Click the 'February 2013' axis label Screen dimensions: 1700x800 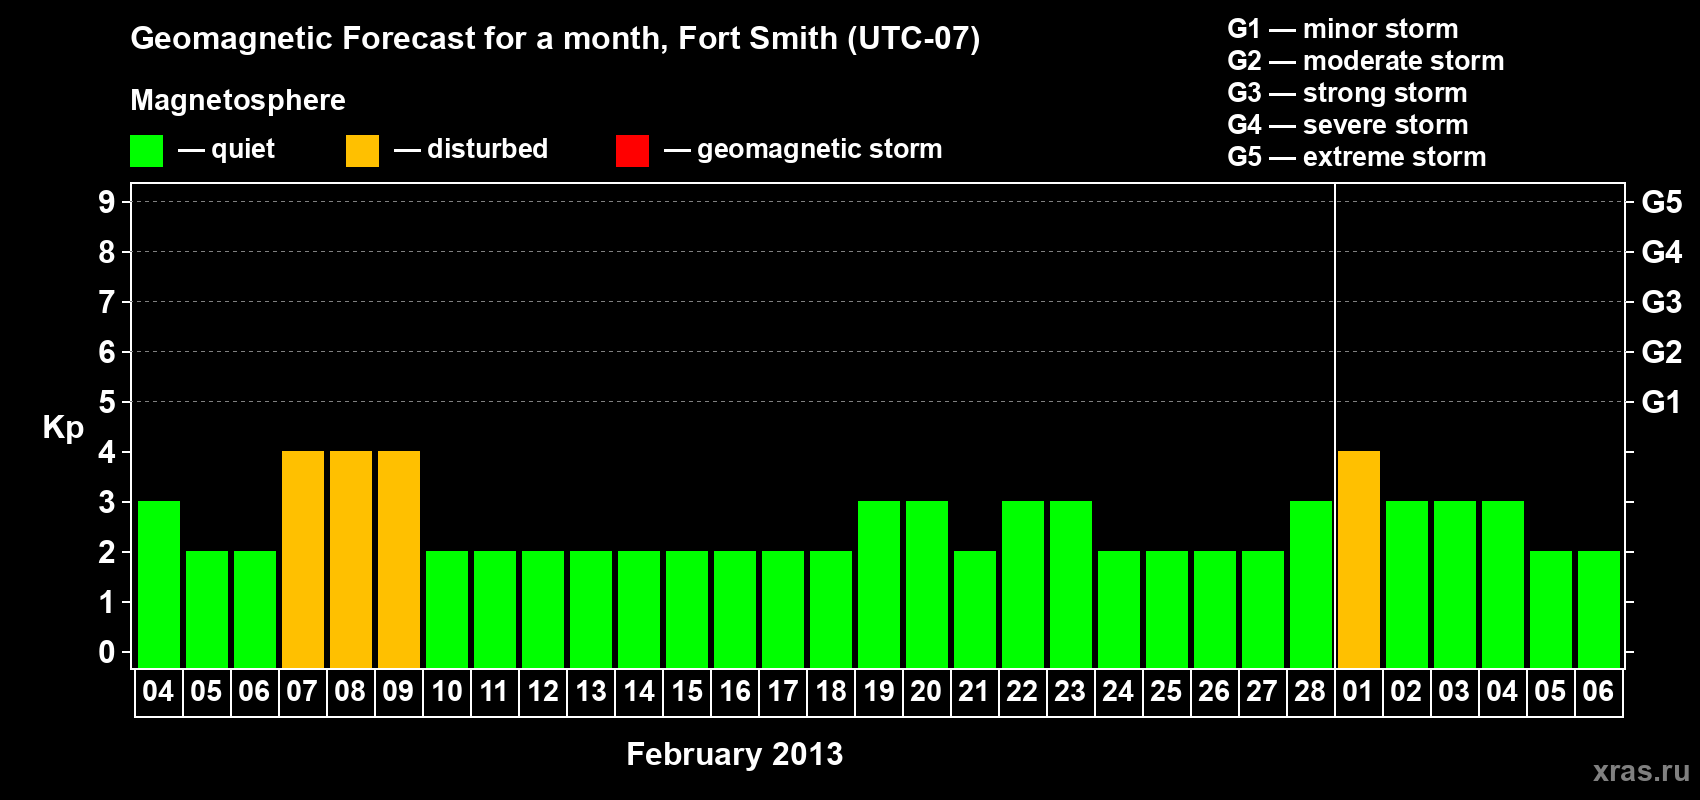[735, 754]
